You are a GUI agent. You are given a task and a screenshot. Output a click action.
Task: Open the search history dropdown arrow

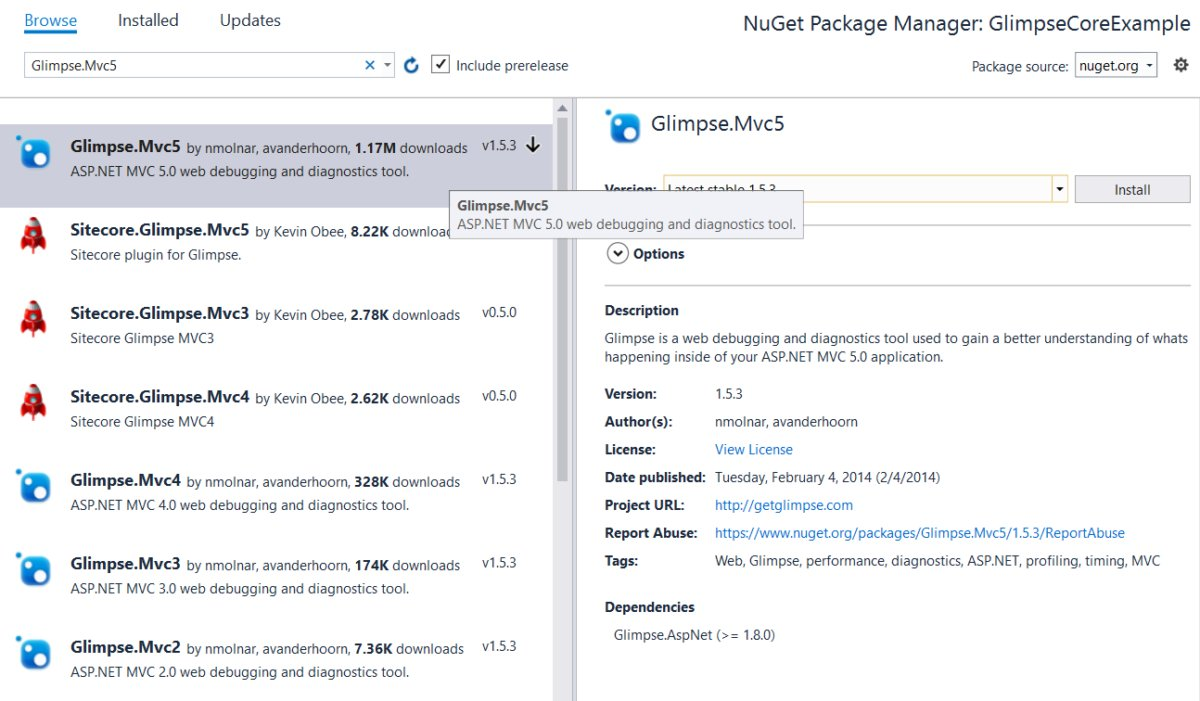[x=387, y=65]
